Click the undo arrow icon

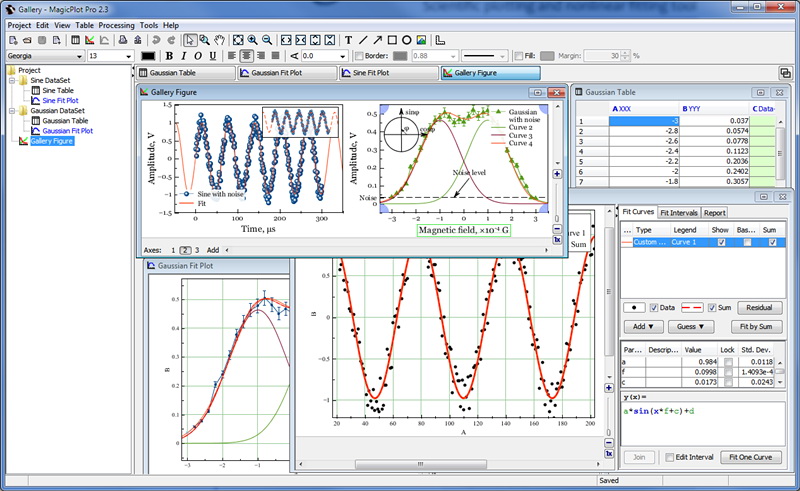157,40
